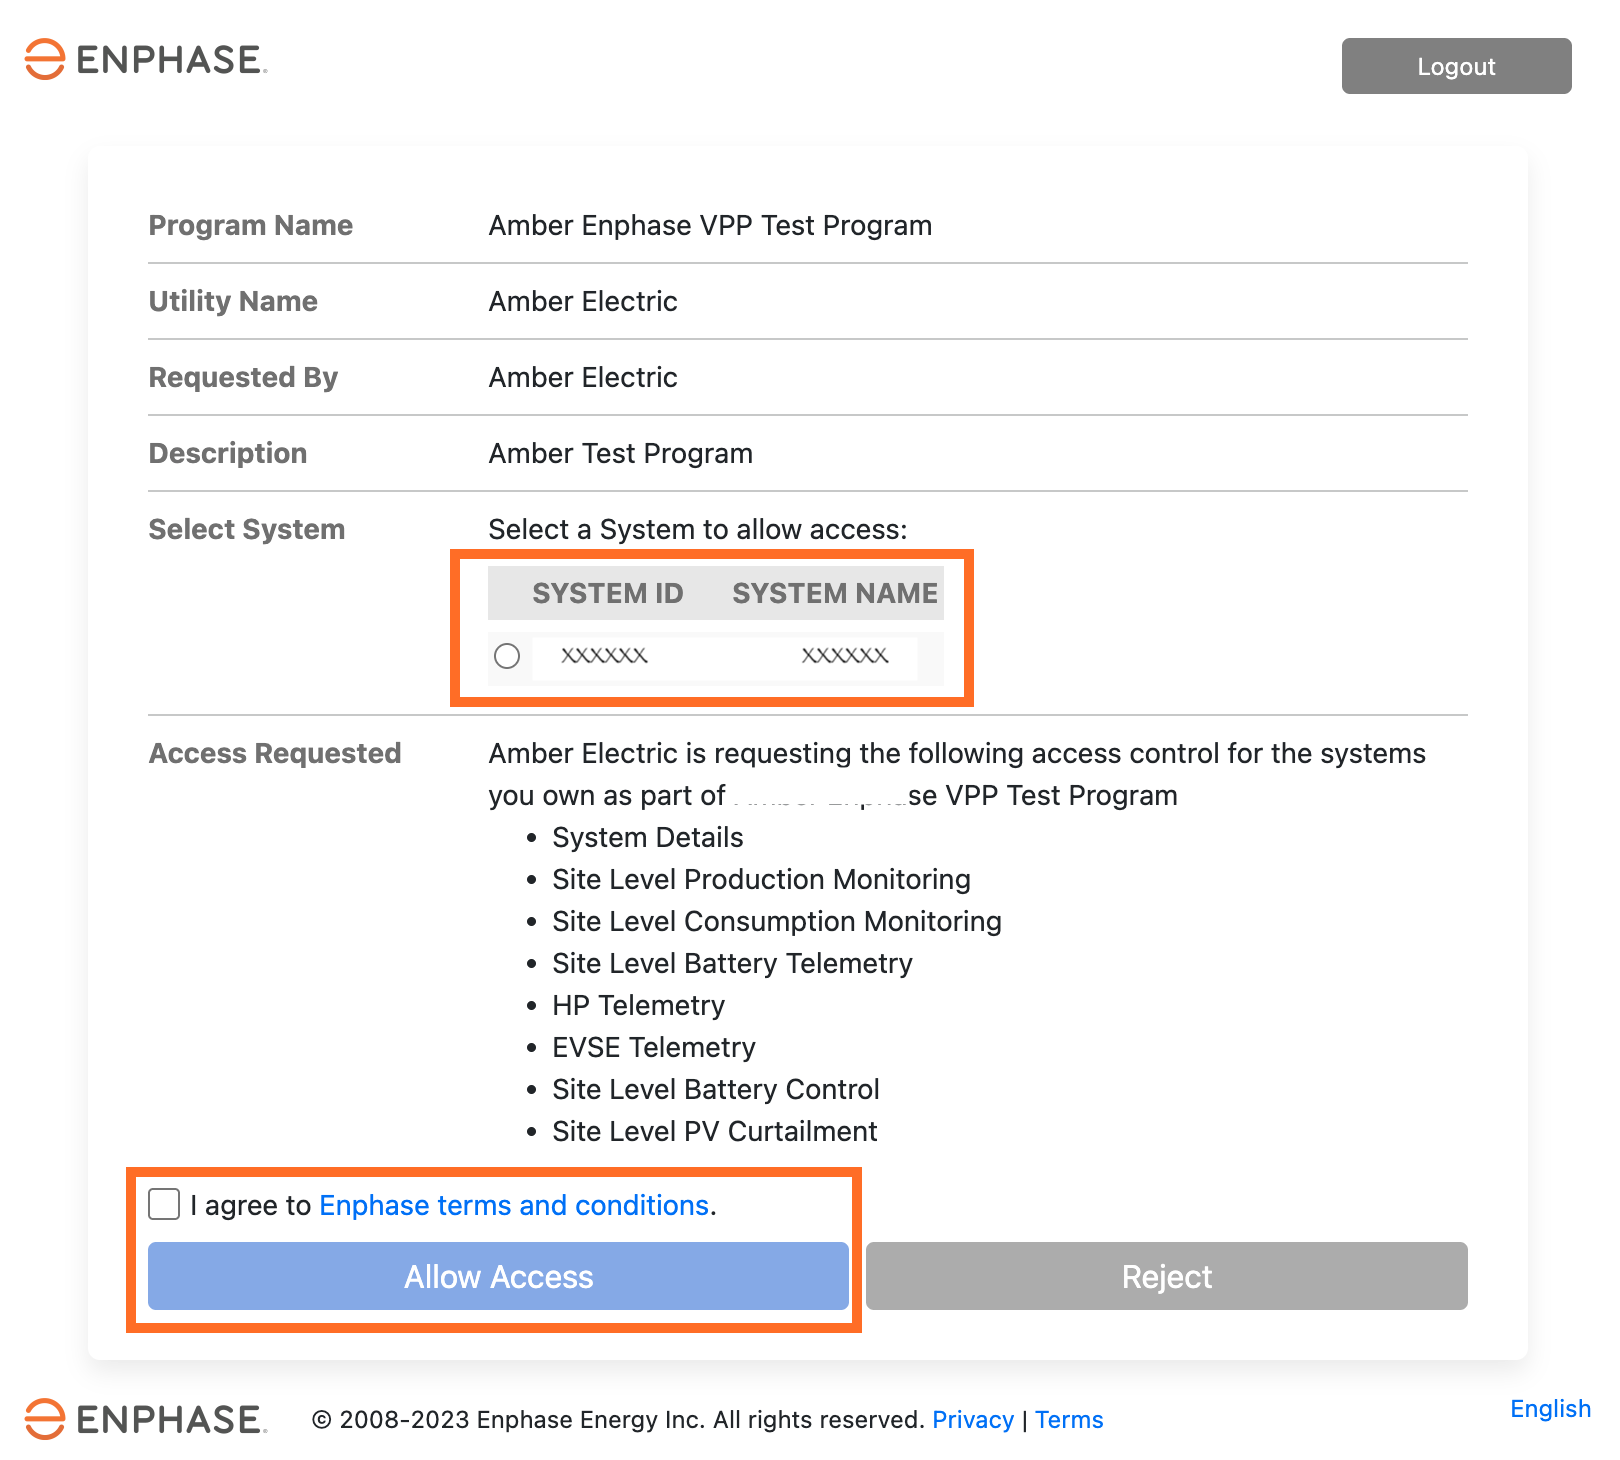The height and width of the screenshot is (1460, 1620).
Task: Click the Program Name label
Action: (x=250, y=225)
